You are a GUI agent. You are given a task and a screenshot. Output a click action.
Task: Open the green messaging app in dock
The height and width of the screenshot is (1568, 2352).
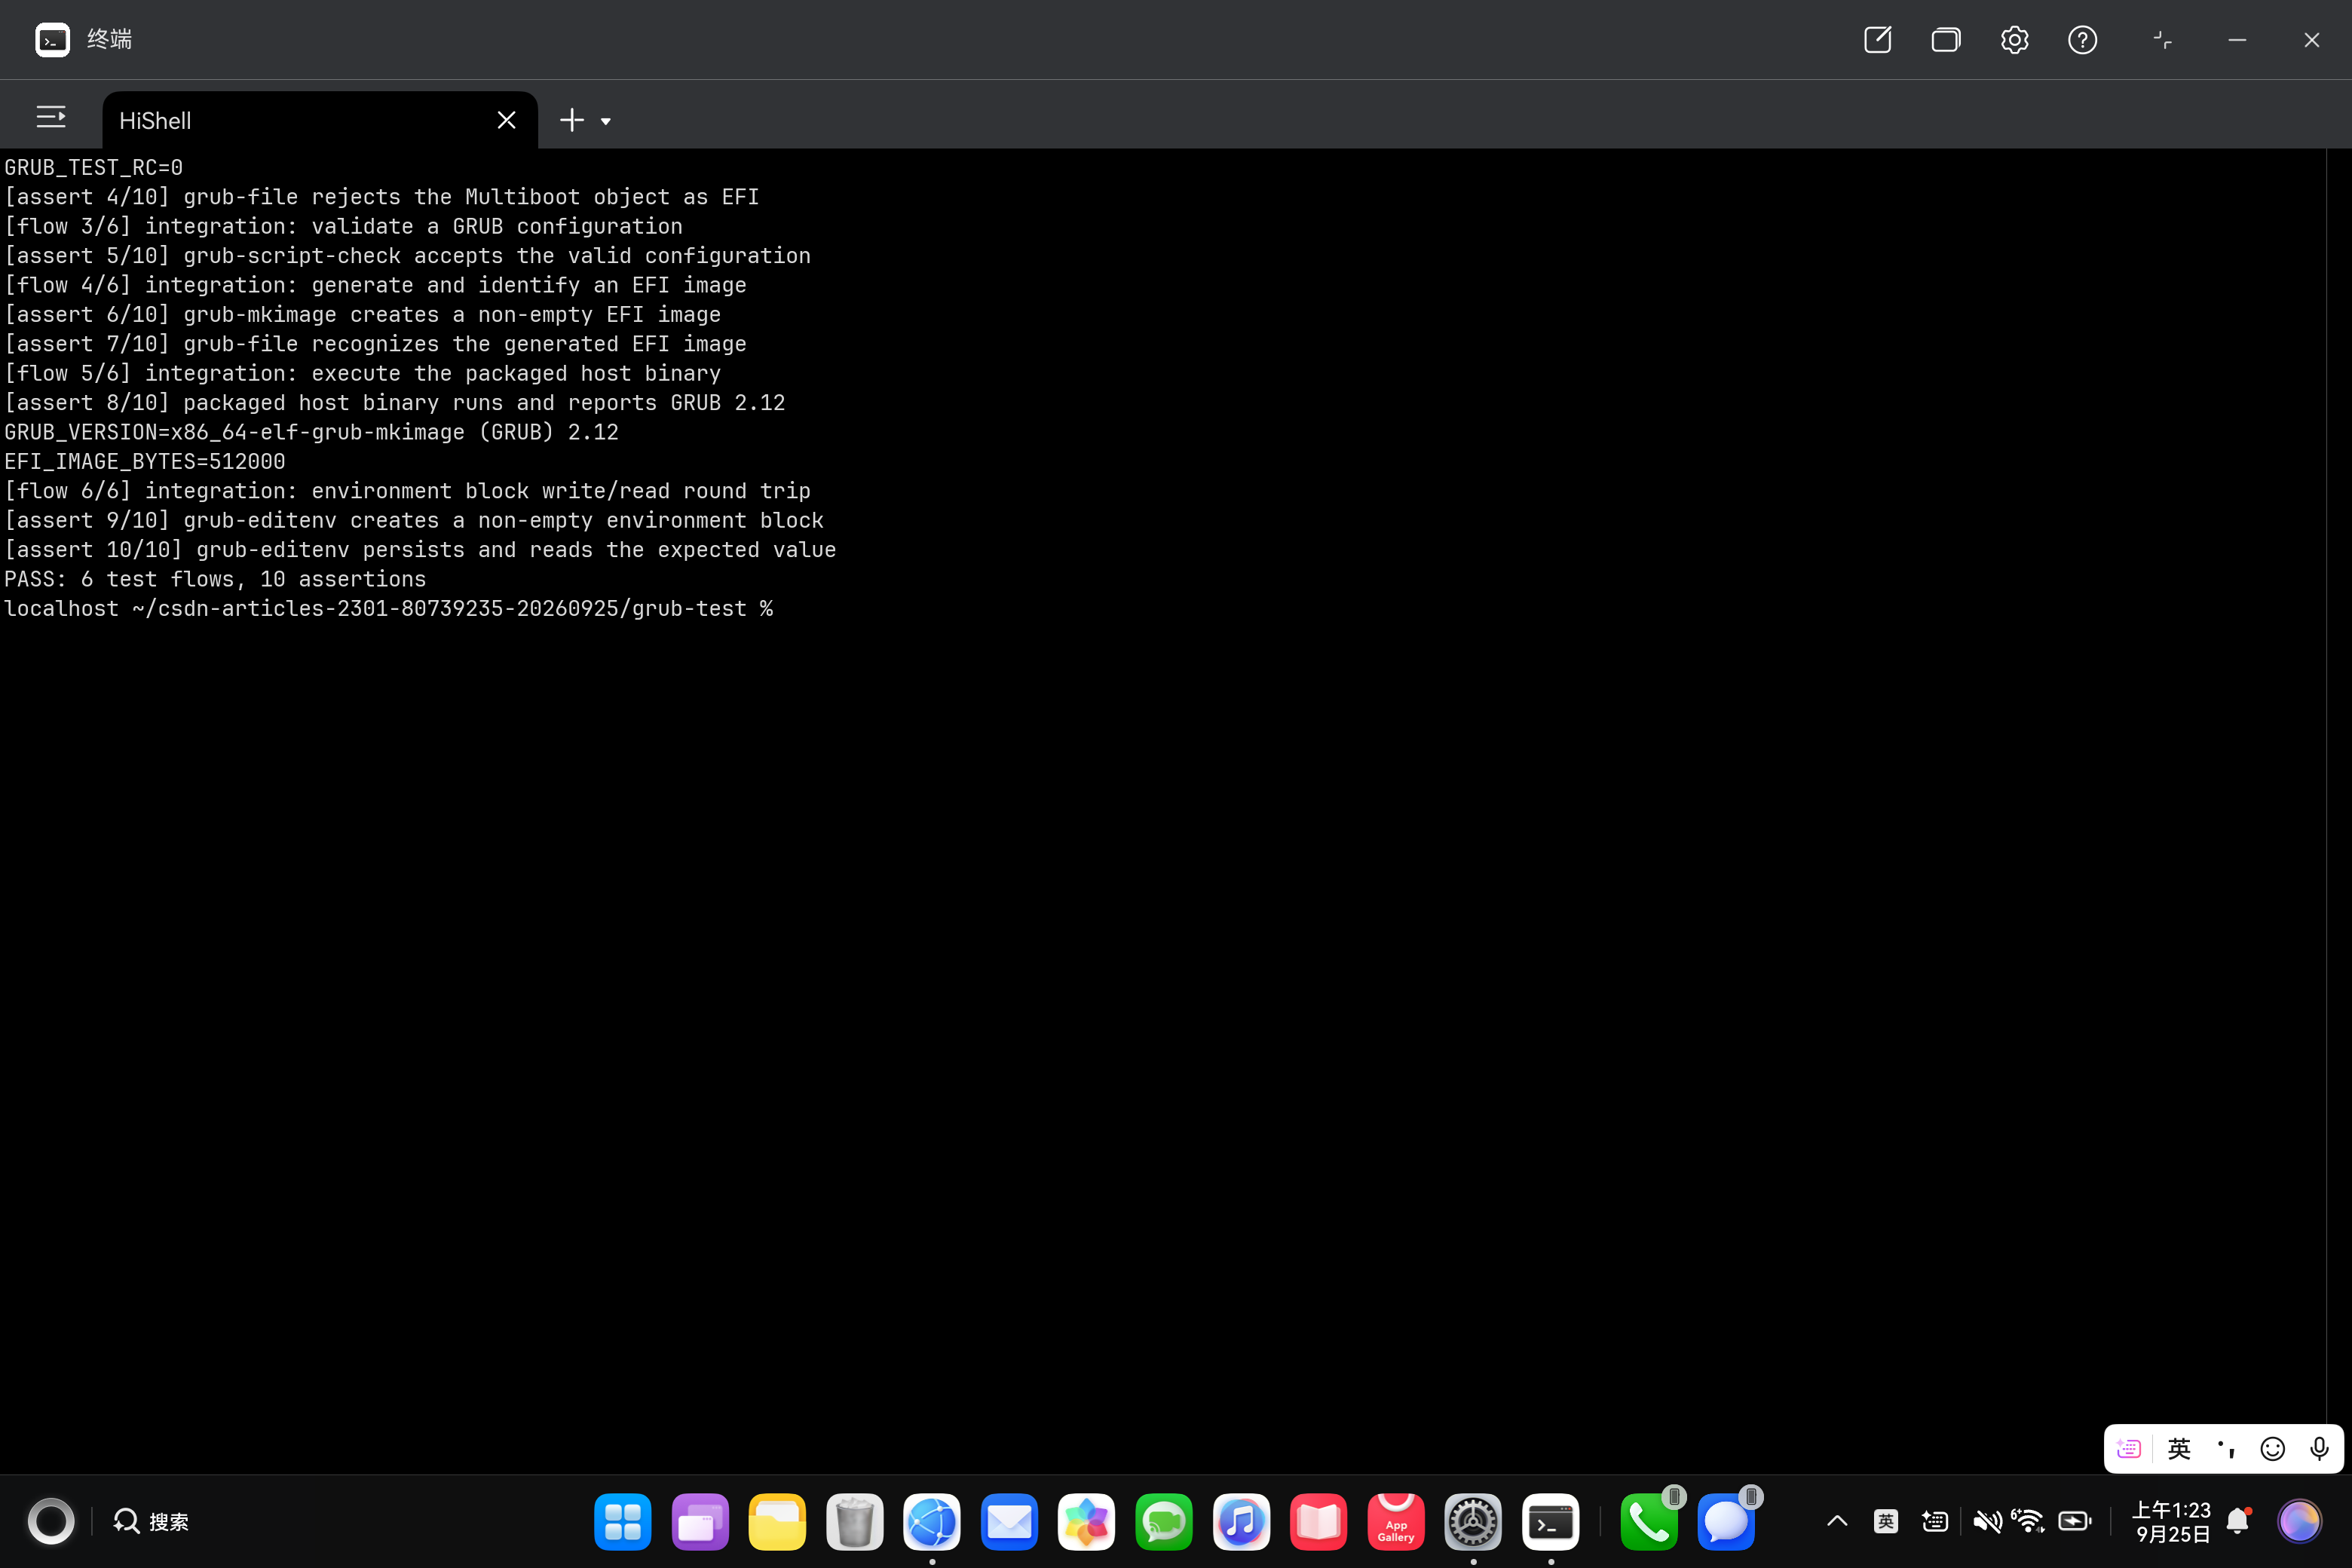click(1164, 1522)
